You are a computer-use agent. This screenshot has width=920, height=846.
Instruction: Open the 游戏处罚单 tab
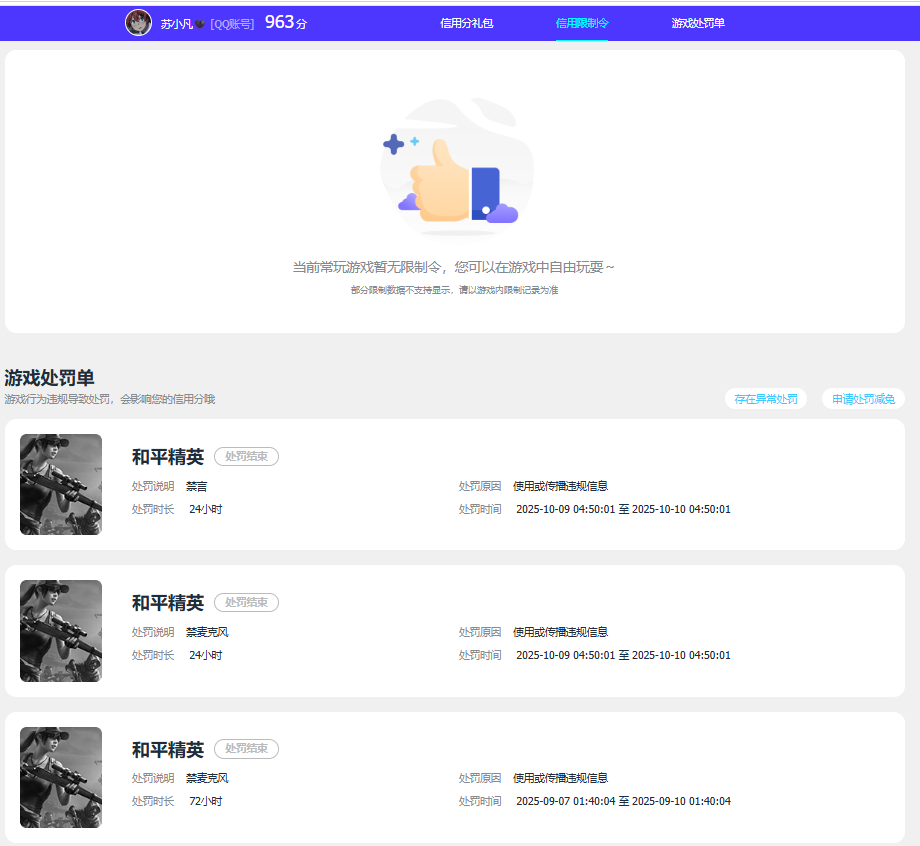click(x=698, y=21)
